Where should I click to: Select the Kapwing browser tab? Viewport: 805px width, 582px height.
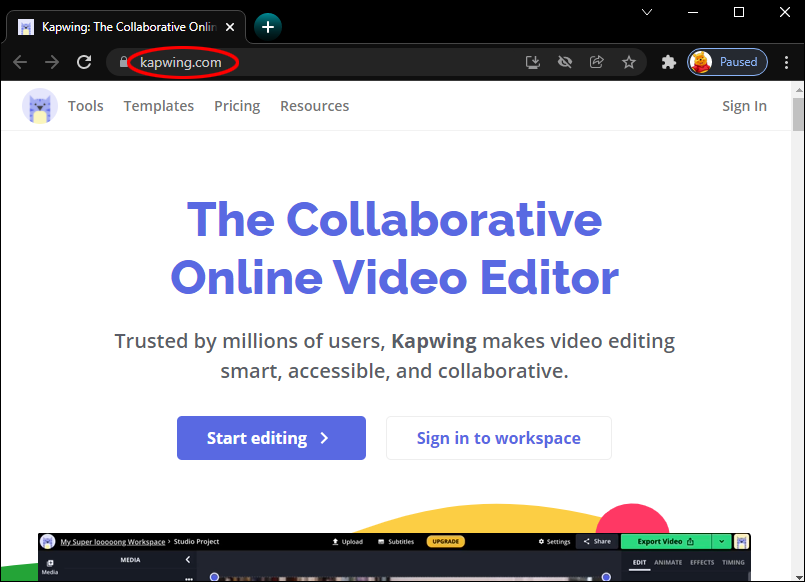tap(126, 27)
